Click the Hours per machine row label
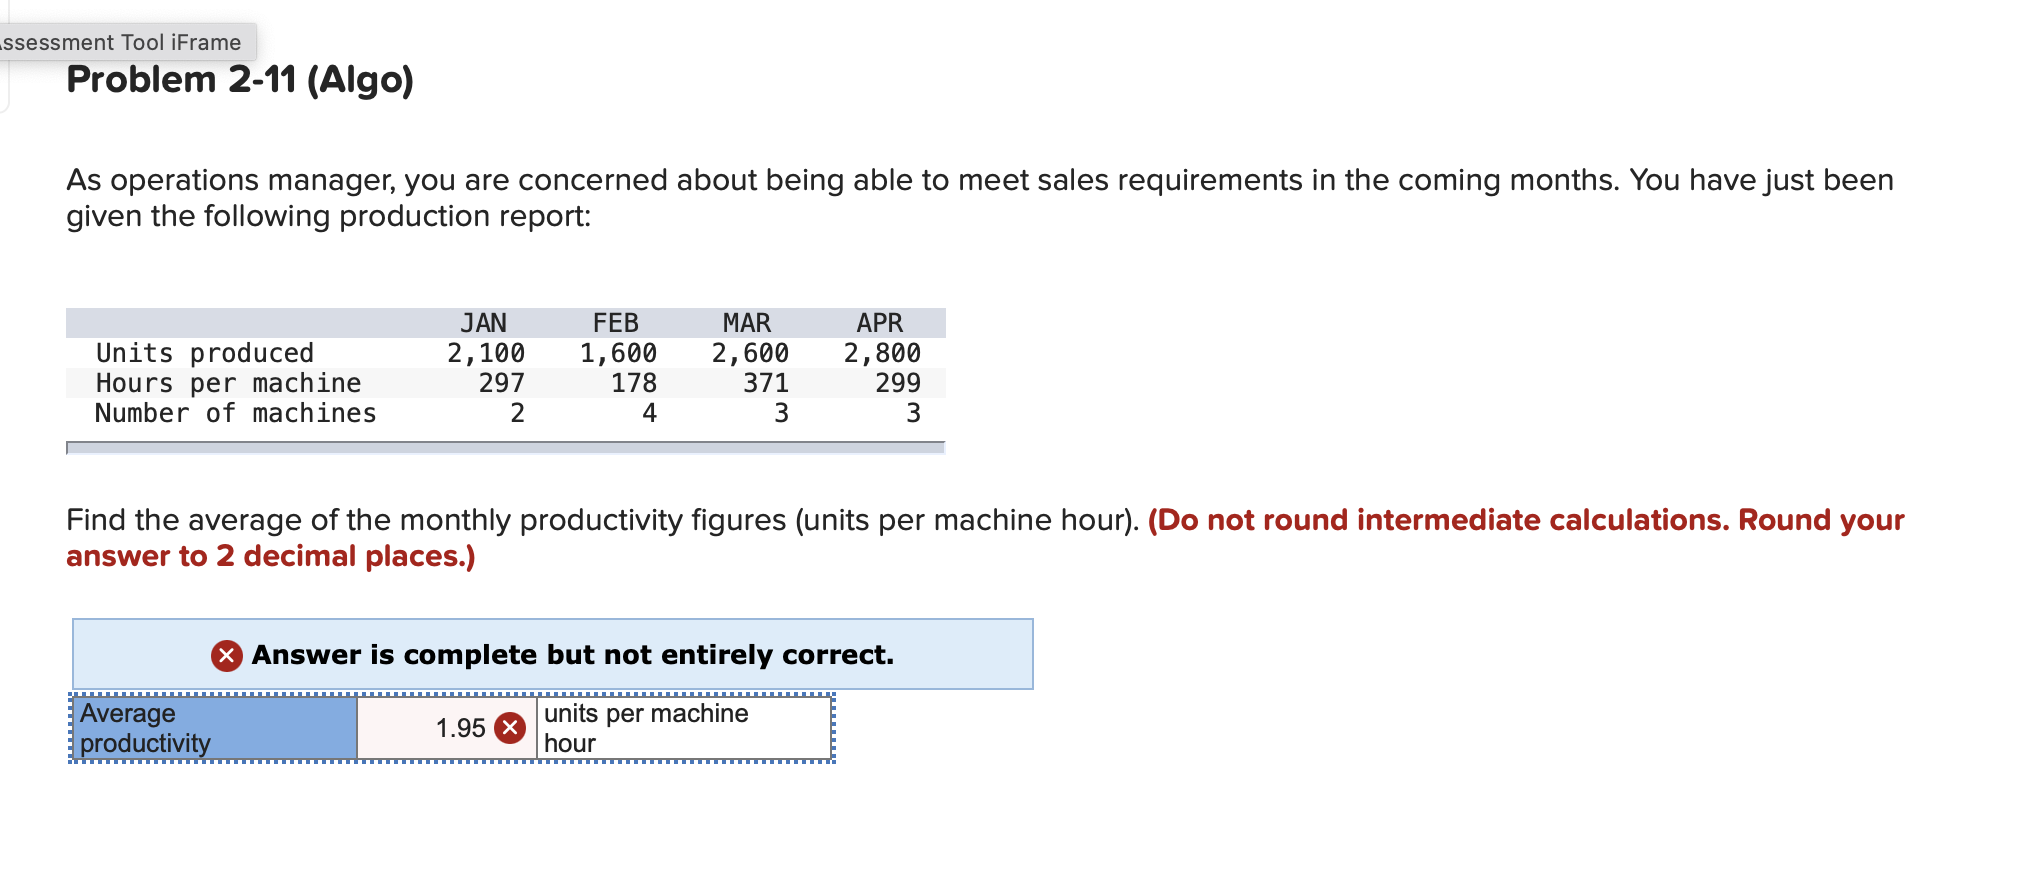This screenshot has height=878, width=2030. [x=228, y=383]
